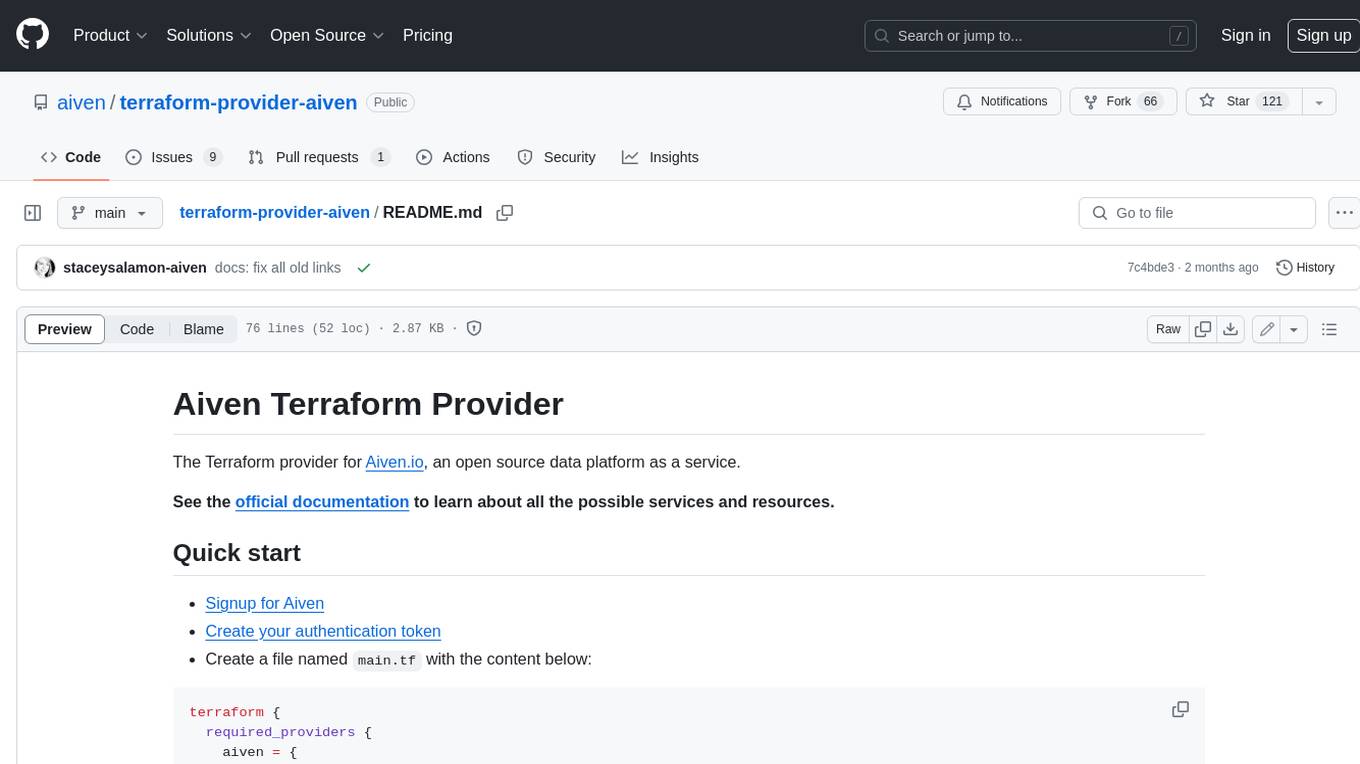
Task: Open the aiven owner profile link
Action: coord(81,102)
